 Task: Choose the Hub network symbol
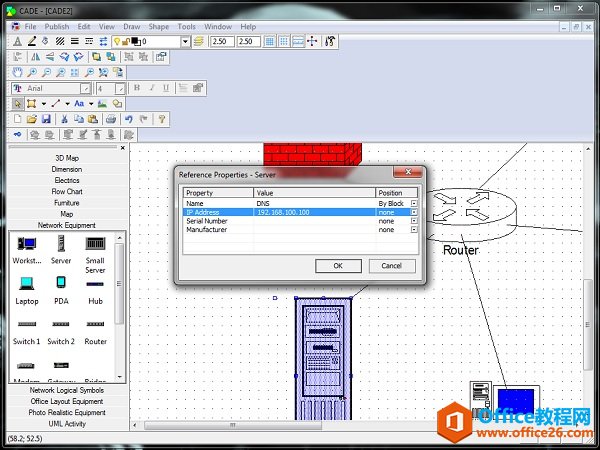point(95,284)
